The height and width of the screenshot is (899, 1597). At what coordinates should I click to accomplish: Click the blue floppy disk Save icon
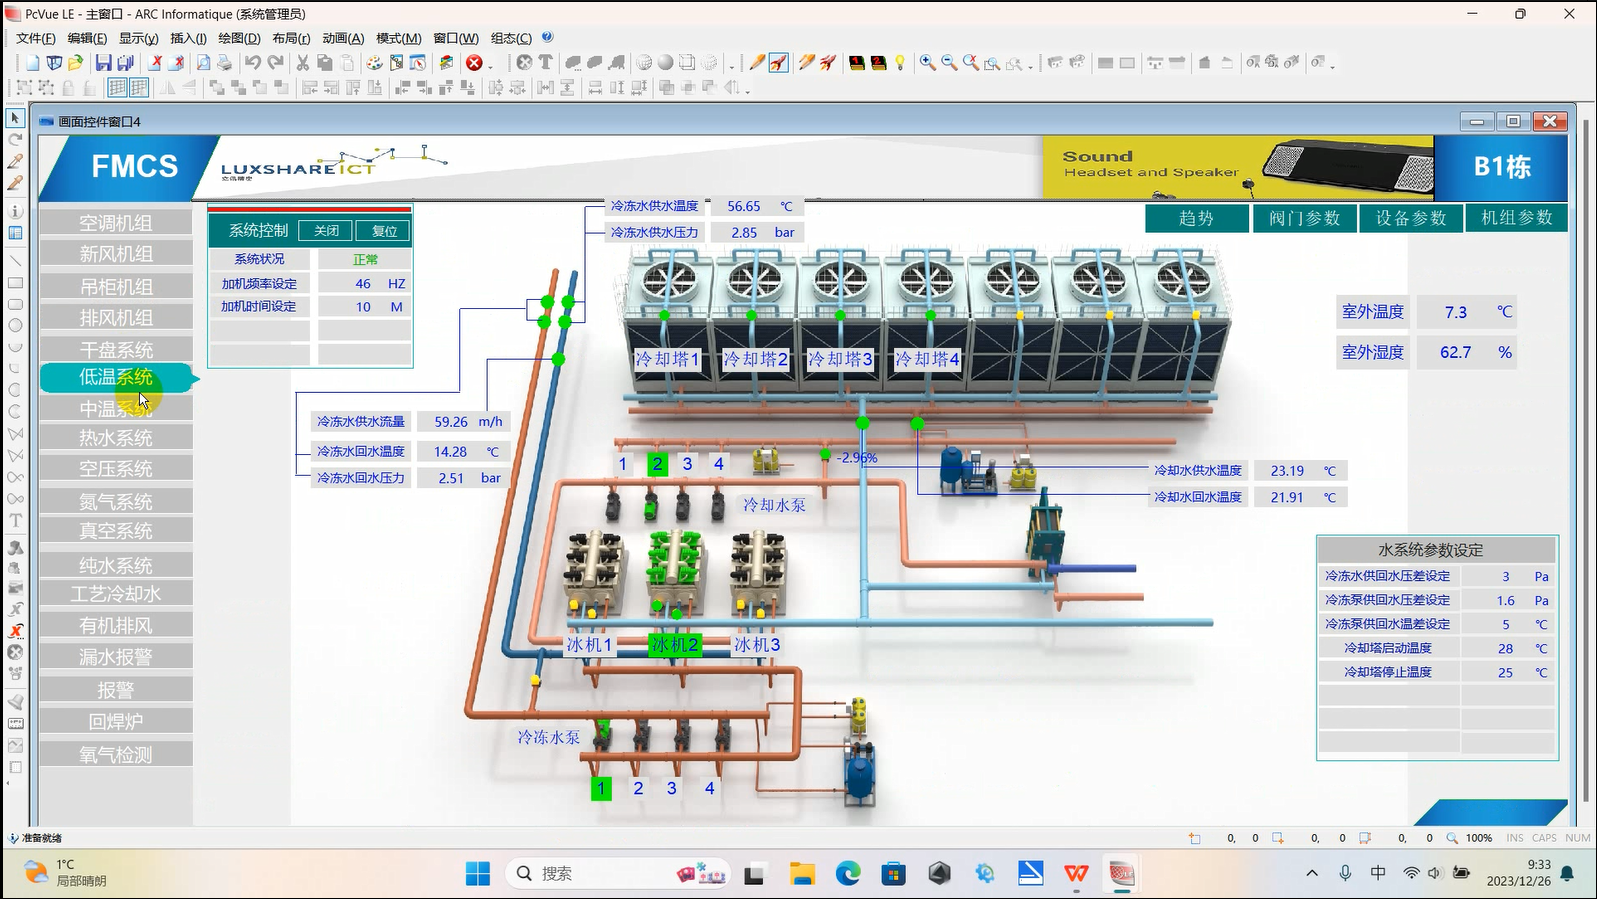tap(103, 63)
